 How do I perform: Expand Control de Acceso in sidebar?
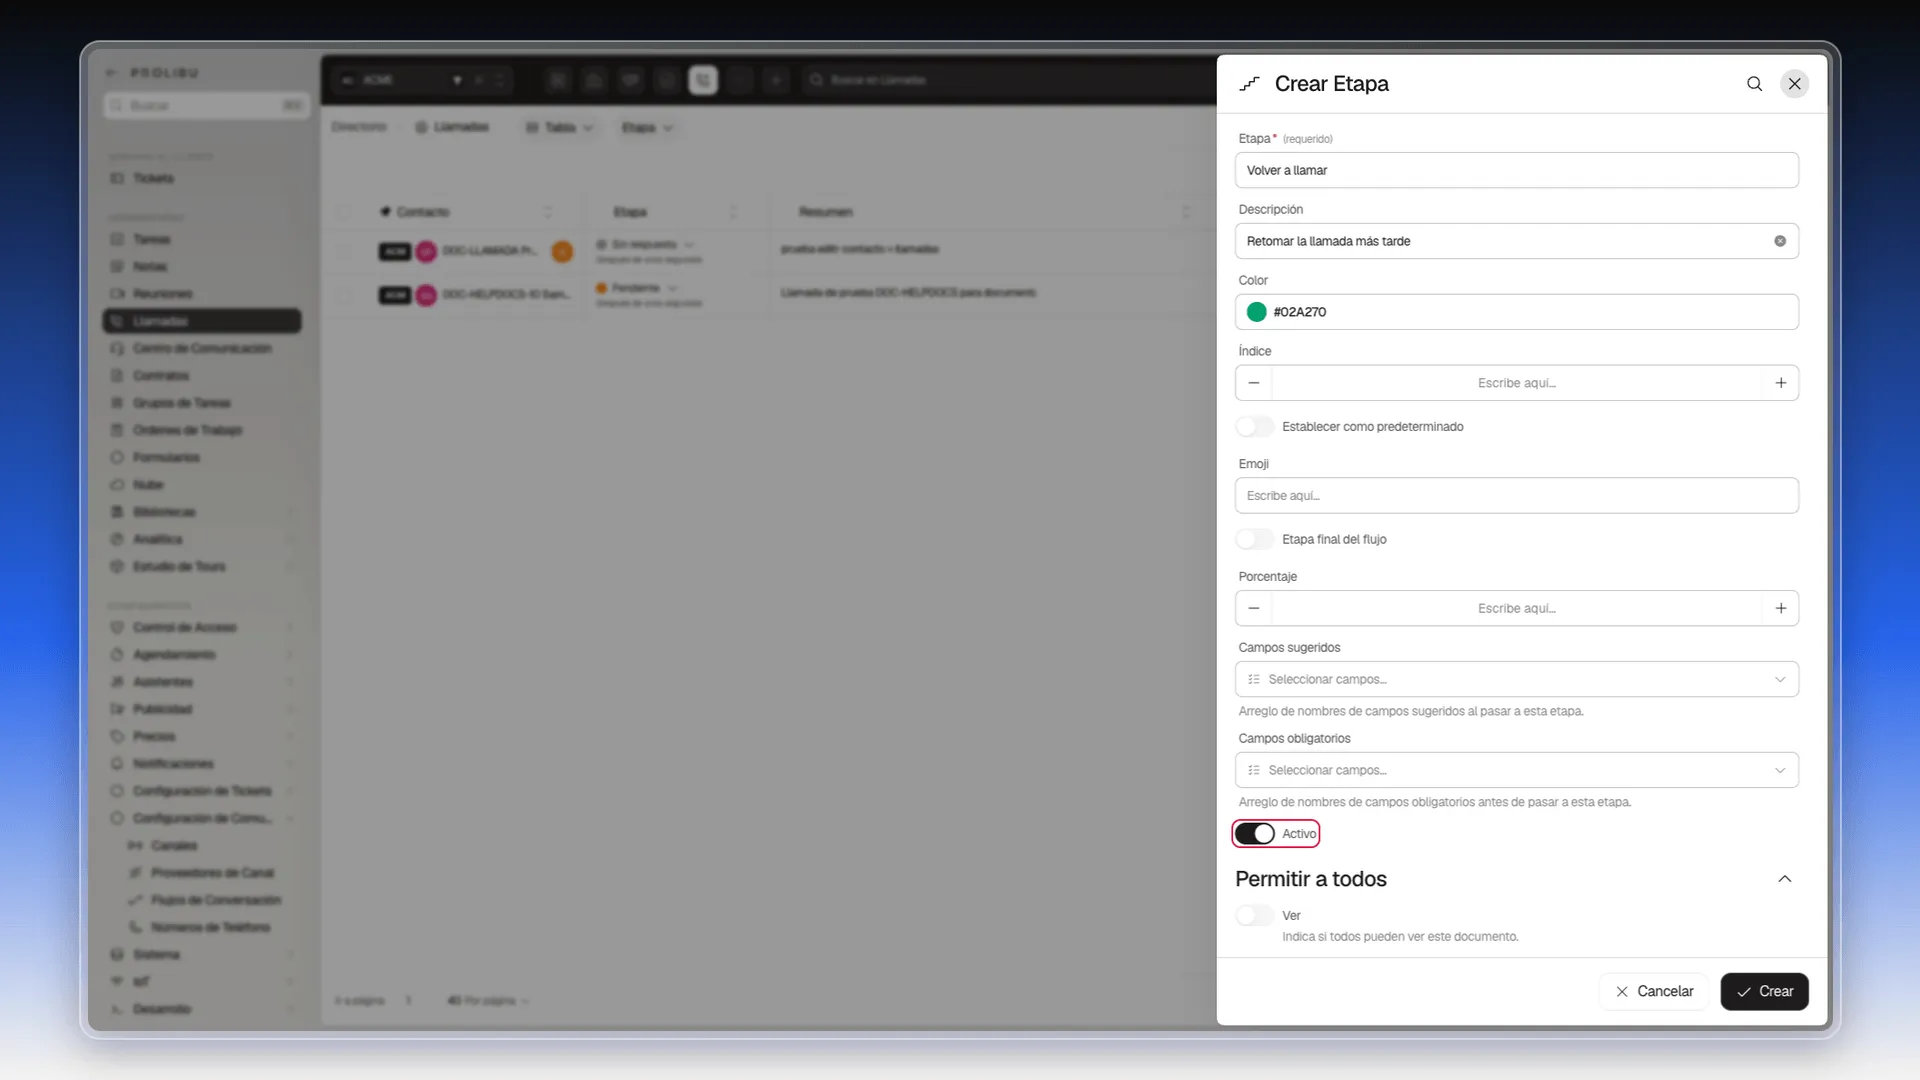coord(202,628)
